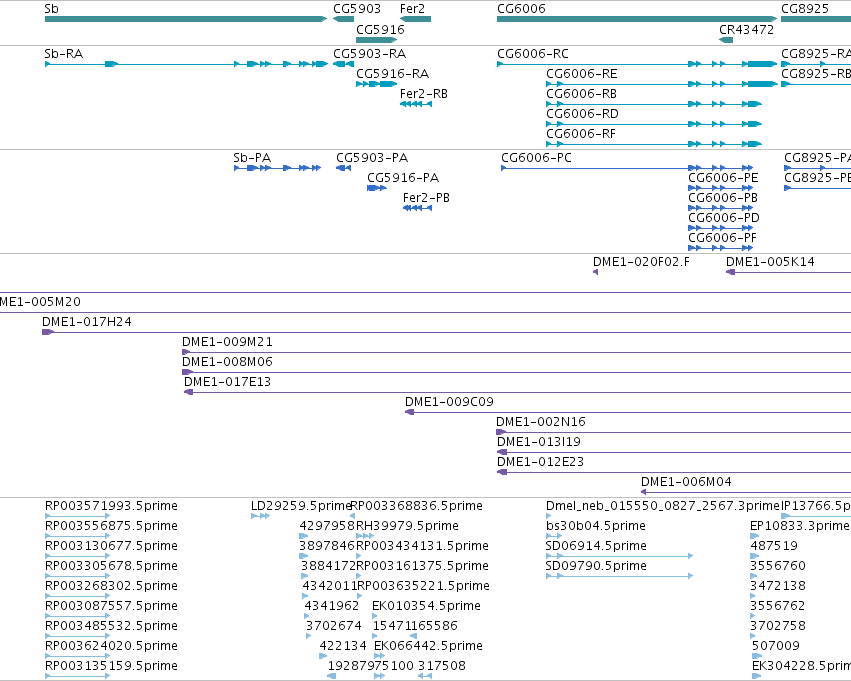This screenshot has height=681, width=851.
Task: Select the CG6006-PE coding sequence label
Action: pyautogui.click(x=723, y=178)
